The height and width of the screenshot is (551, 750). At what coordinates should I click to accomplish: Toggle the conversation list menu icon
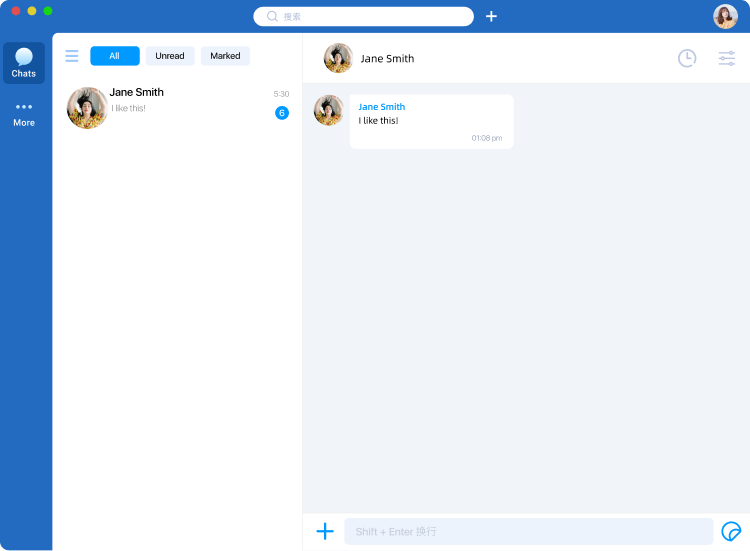[72, 56]
